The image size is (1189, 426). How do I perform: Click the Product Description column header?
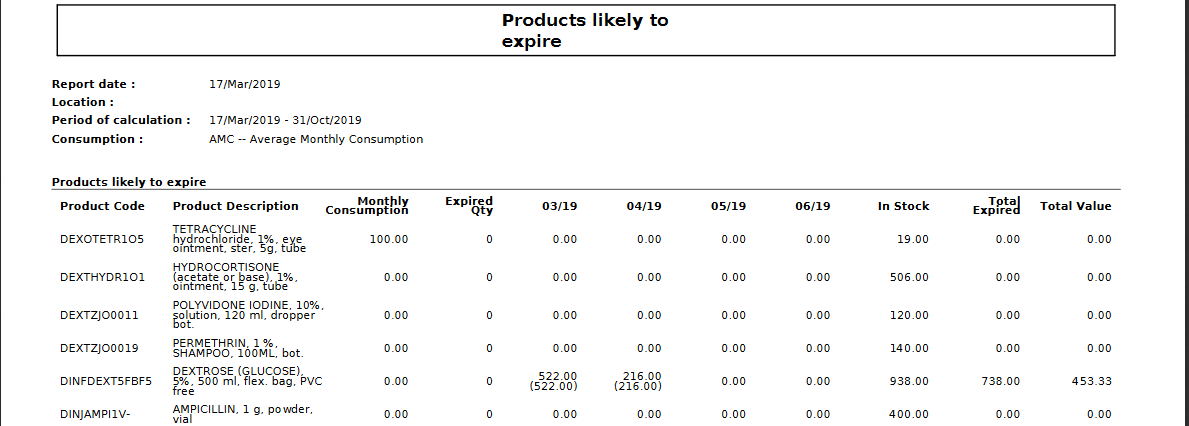(x=235, y=206)
